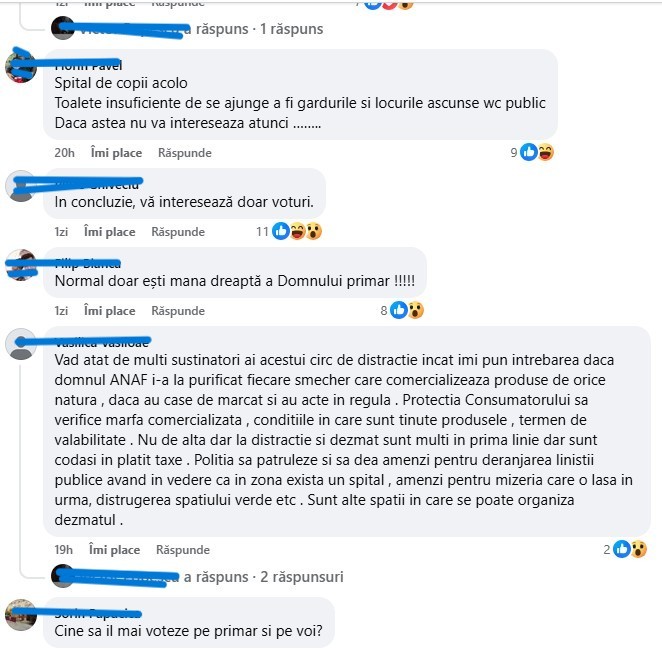
Task: Open the 19h timestamp link
Action: [63, 550]
